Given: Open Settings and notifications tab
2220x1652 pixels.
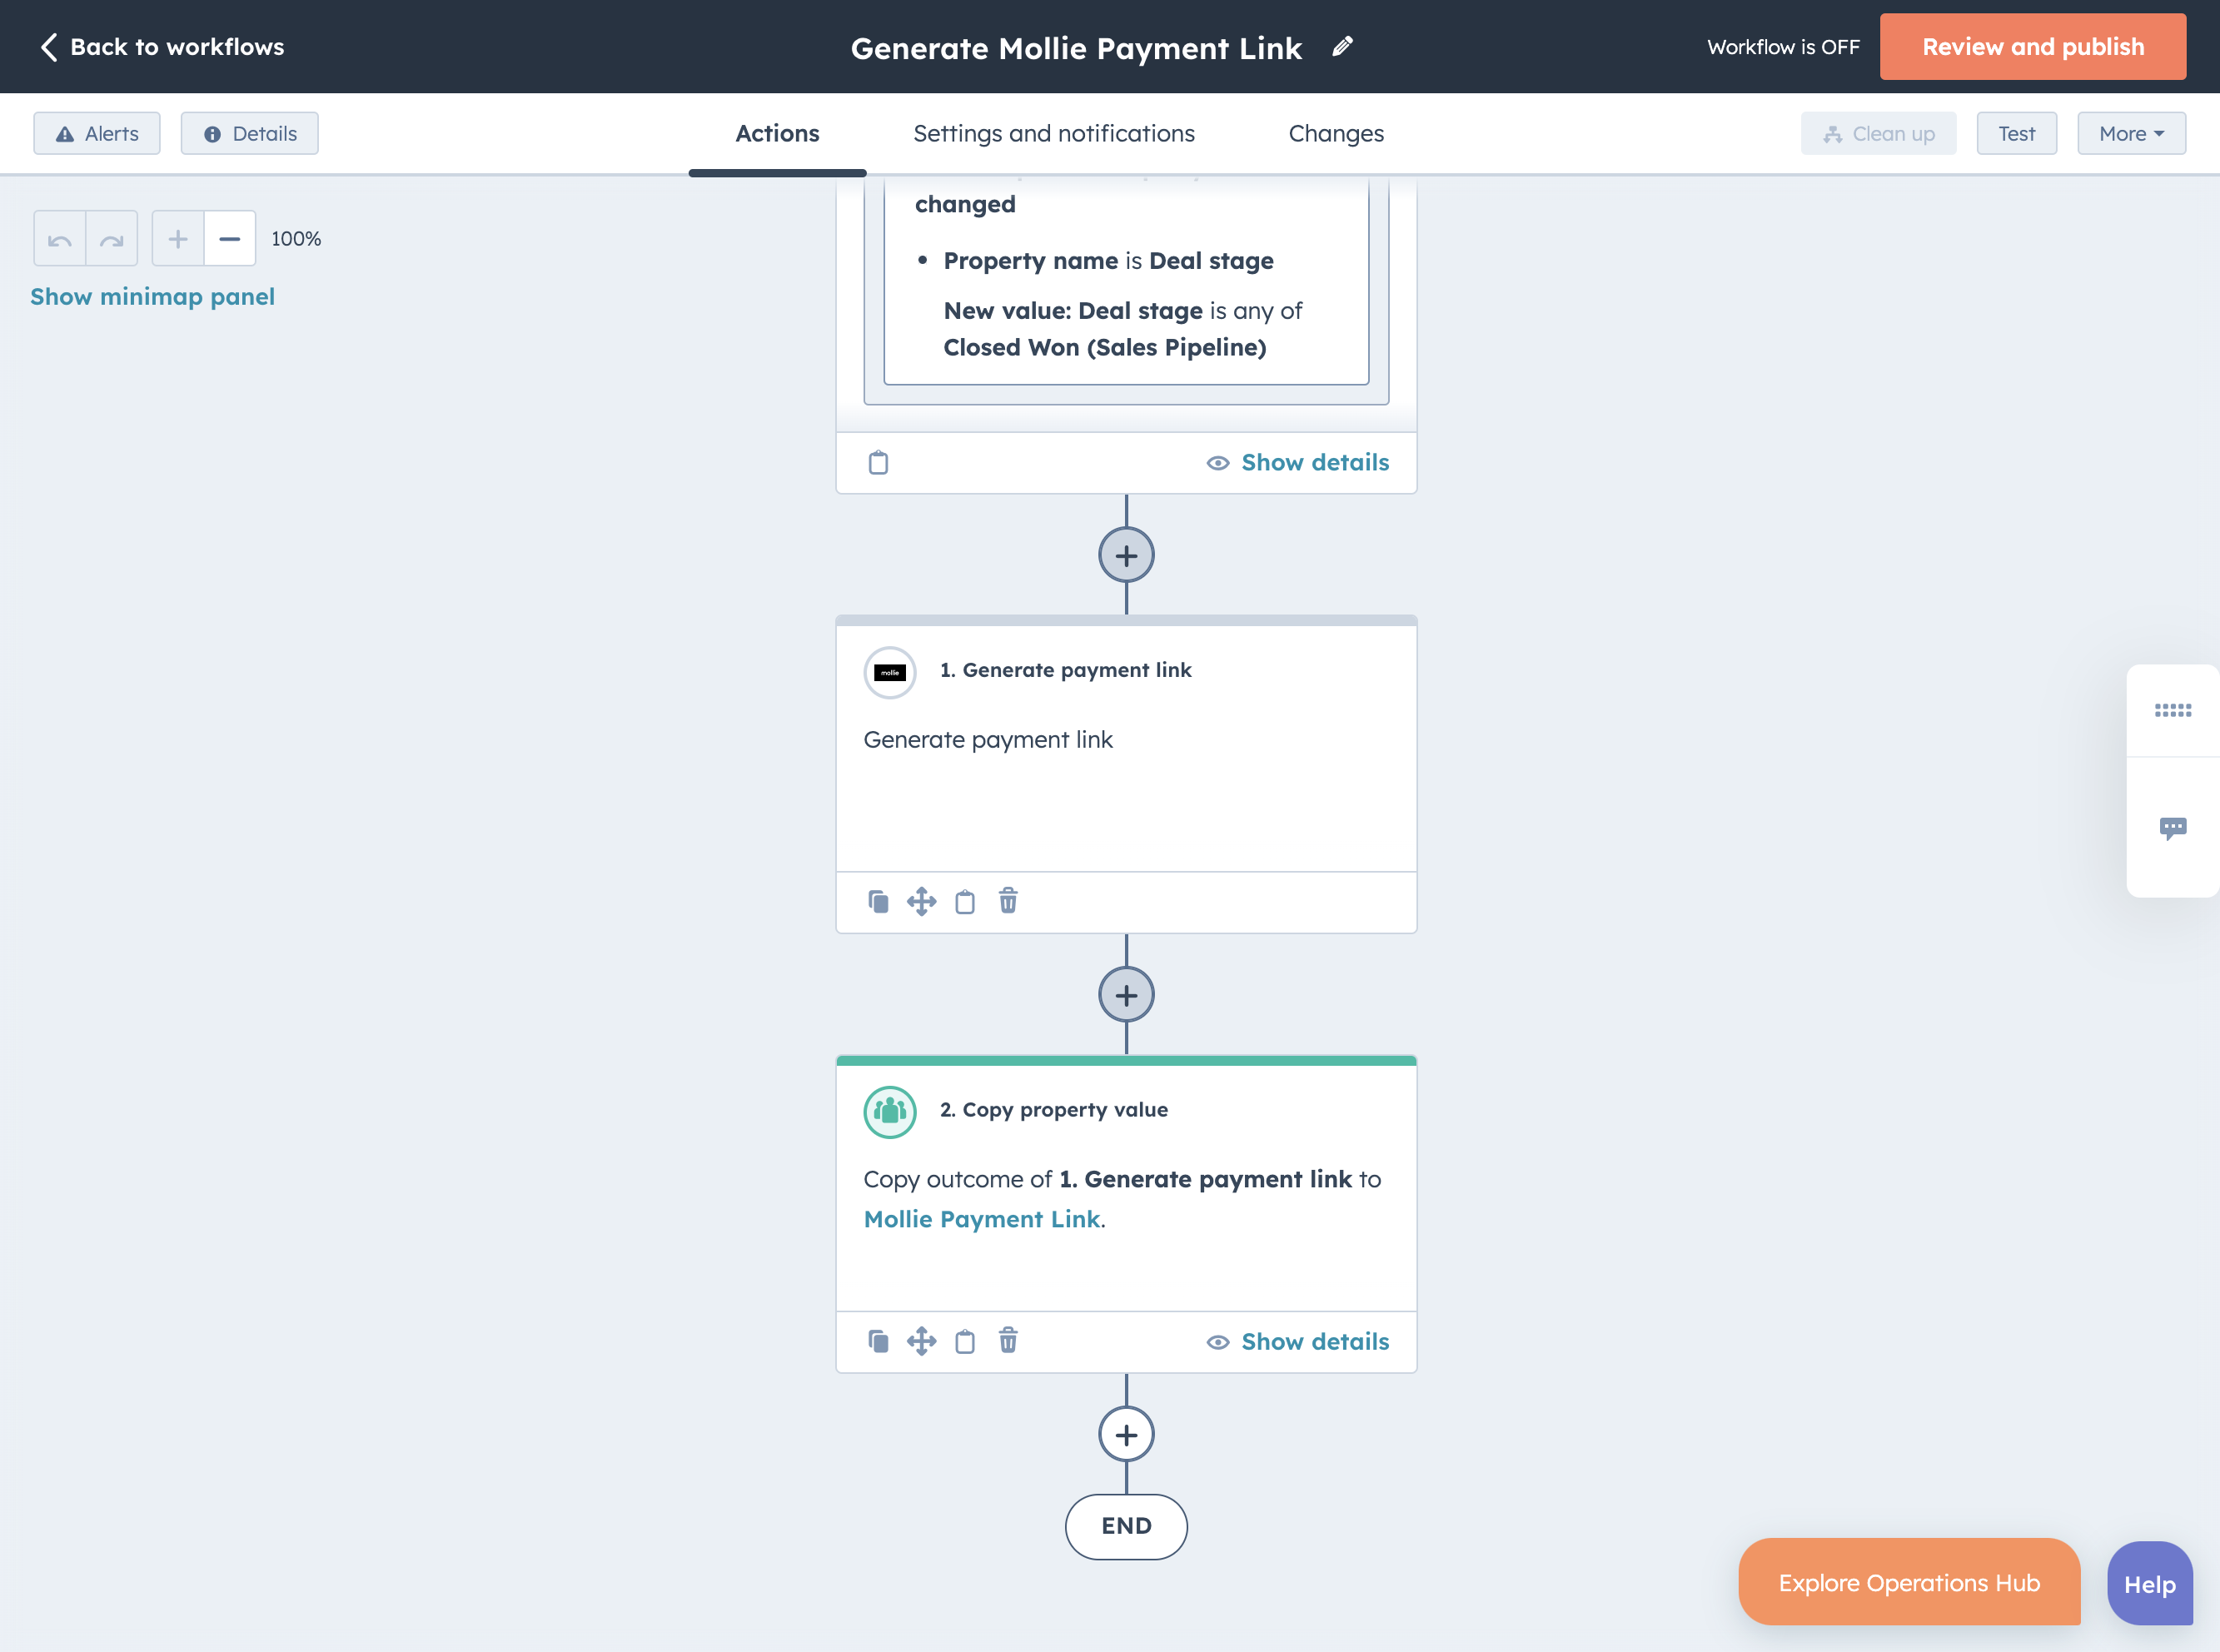Looking at the screenshot, I should 1053,134.
